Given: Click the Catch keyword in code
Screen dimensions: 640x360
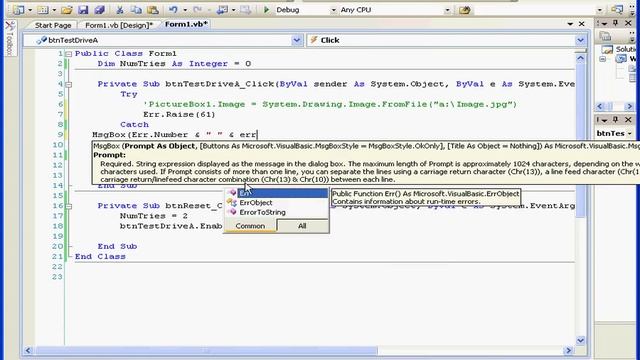Looking at the screenshot, I should click(134, 124).
